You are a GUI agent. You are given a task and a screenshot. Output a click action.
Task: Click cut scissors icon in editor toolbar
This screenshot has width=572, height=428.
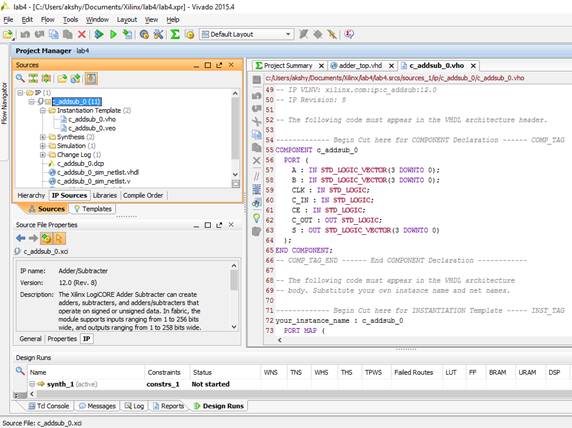pyautogui.click(x=257, y=121)
